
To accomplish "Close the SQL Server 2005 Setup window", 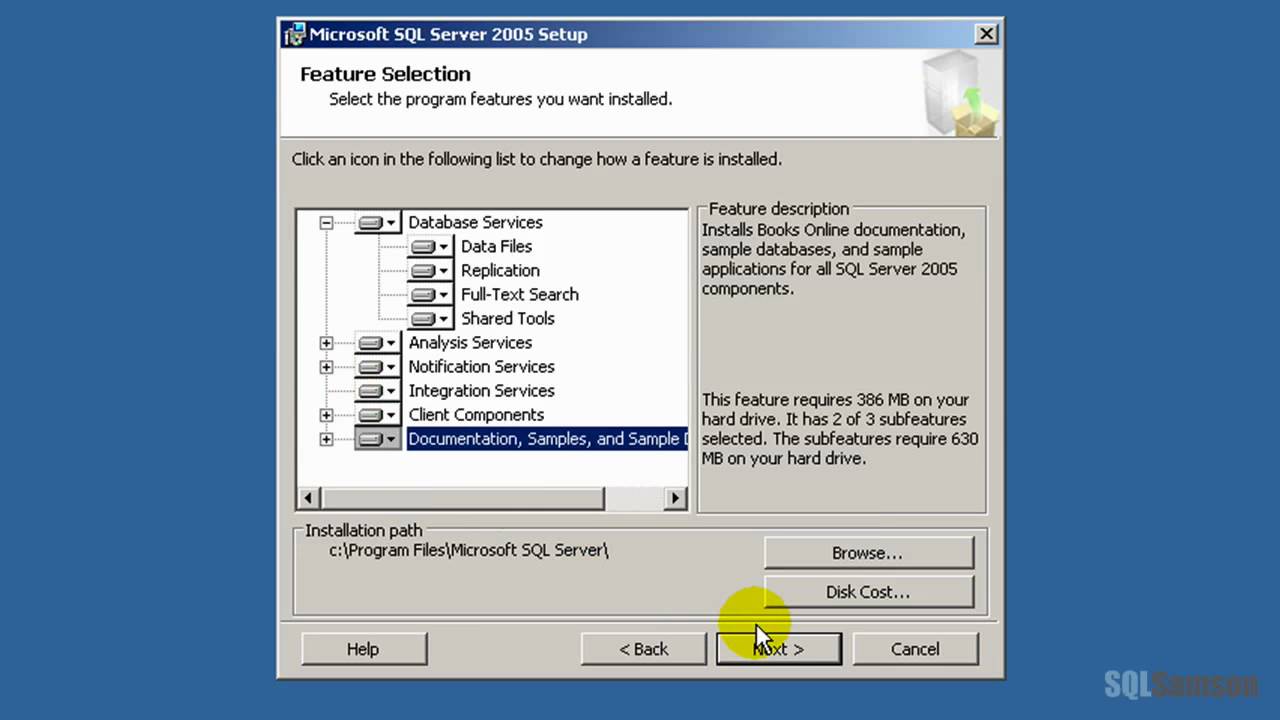I will point(986,34).
